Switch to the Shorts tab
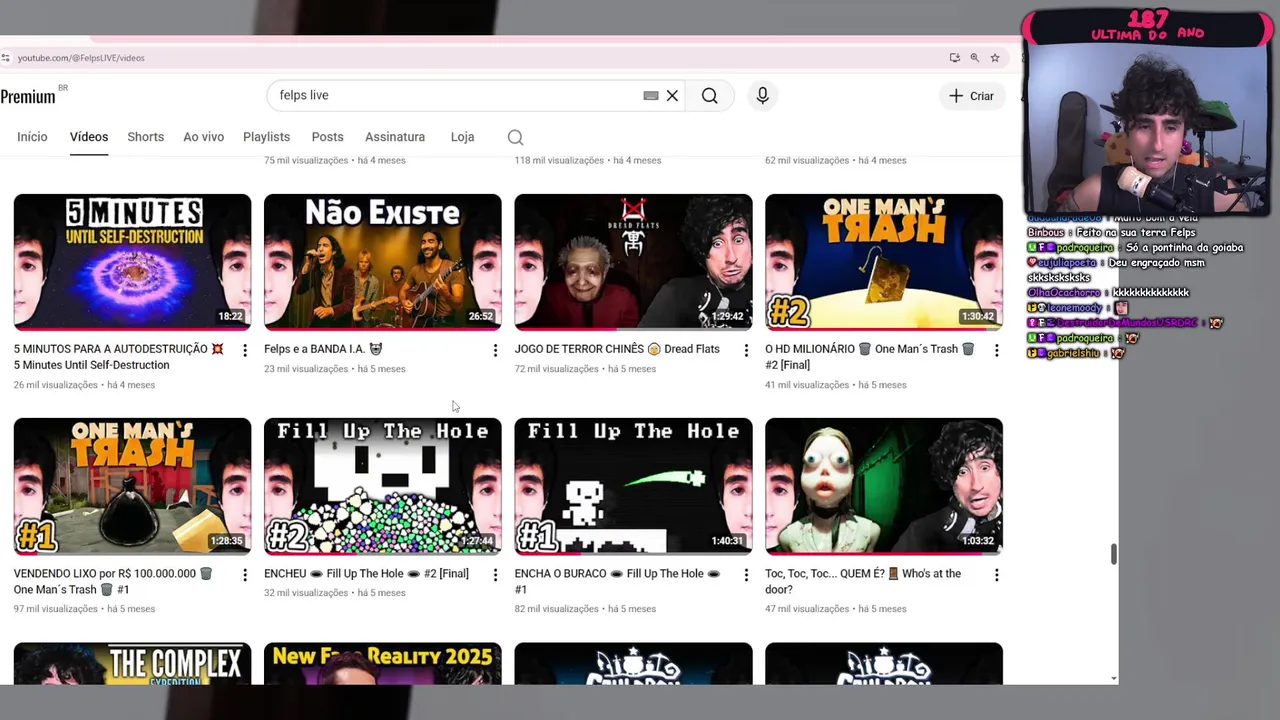The width and height of the screenshot is (1280, 720). tap(145, 137)
